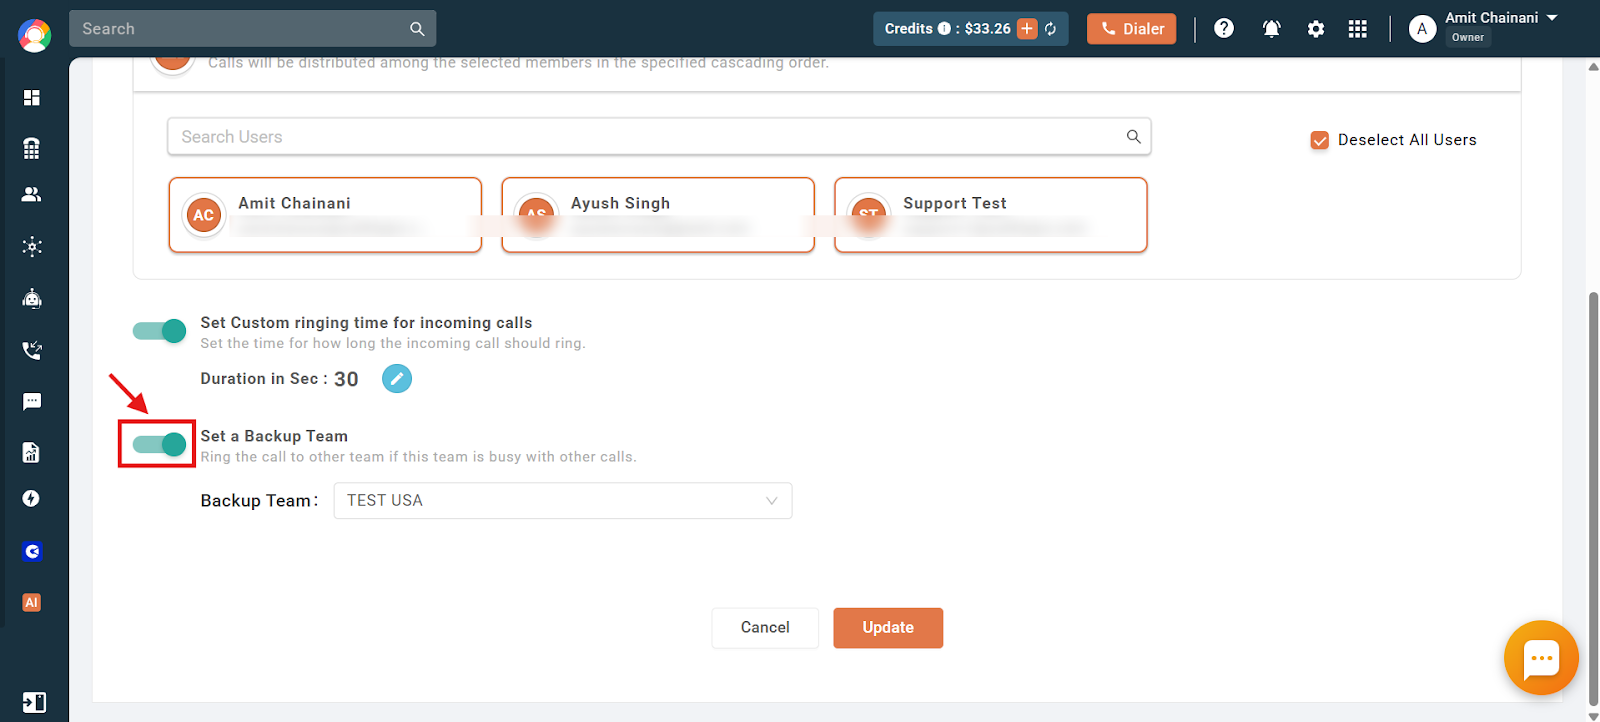Click the Owner role badge

tap(1468, 37)
